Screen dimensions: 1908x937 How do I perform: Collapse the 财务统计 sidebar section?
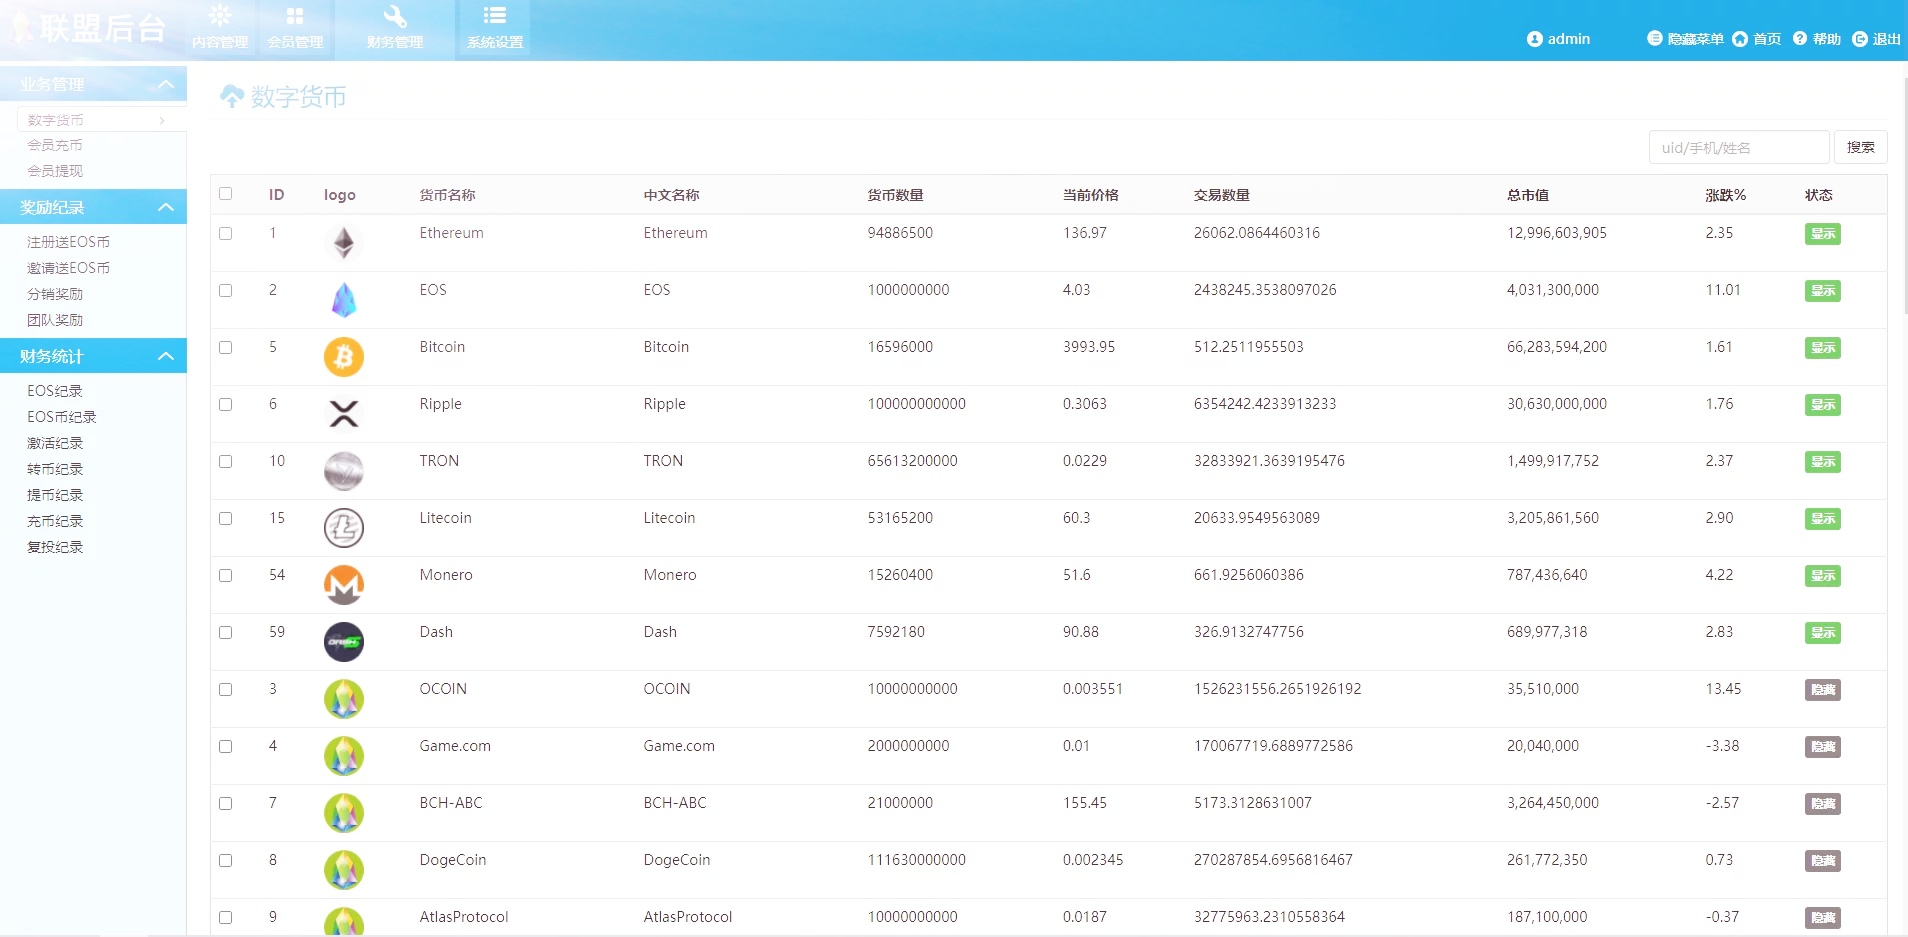(x=93, y=356)
